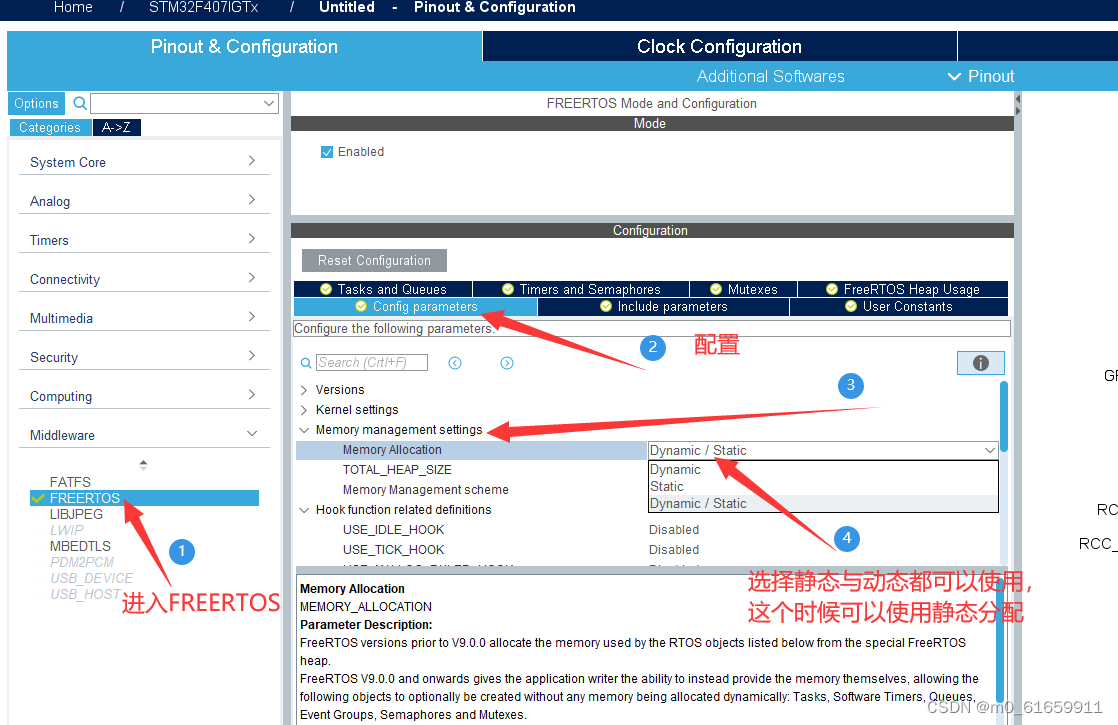Go to previous search result arrow
Image resolution: width=1118 pixels, height=725 pixels.
[455, 363]
